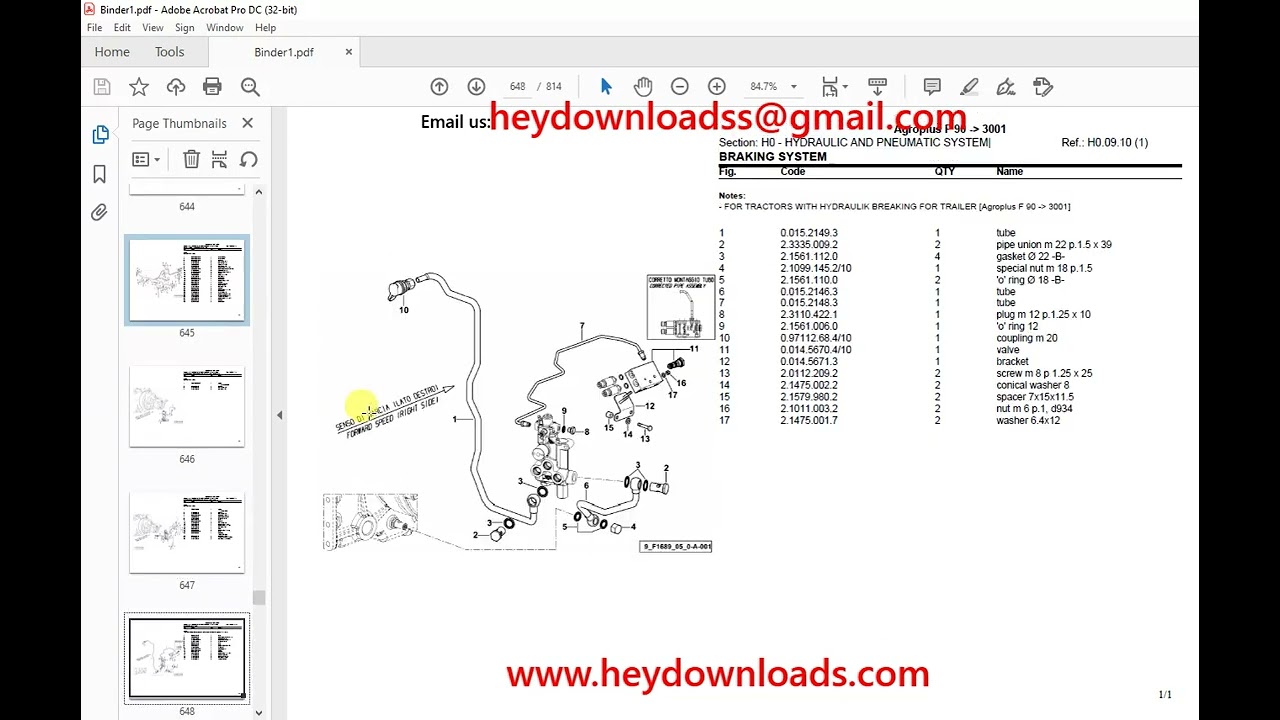Open the Edit menu
Viewport: 1280px width, 720px height.
[x=122, y=28]
